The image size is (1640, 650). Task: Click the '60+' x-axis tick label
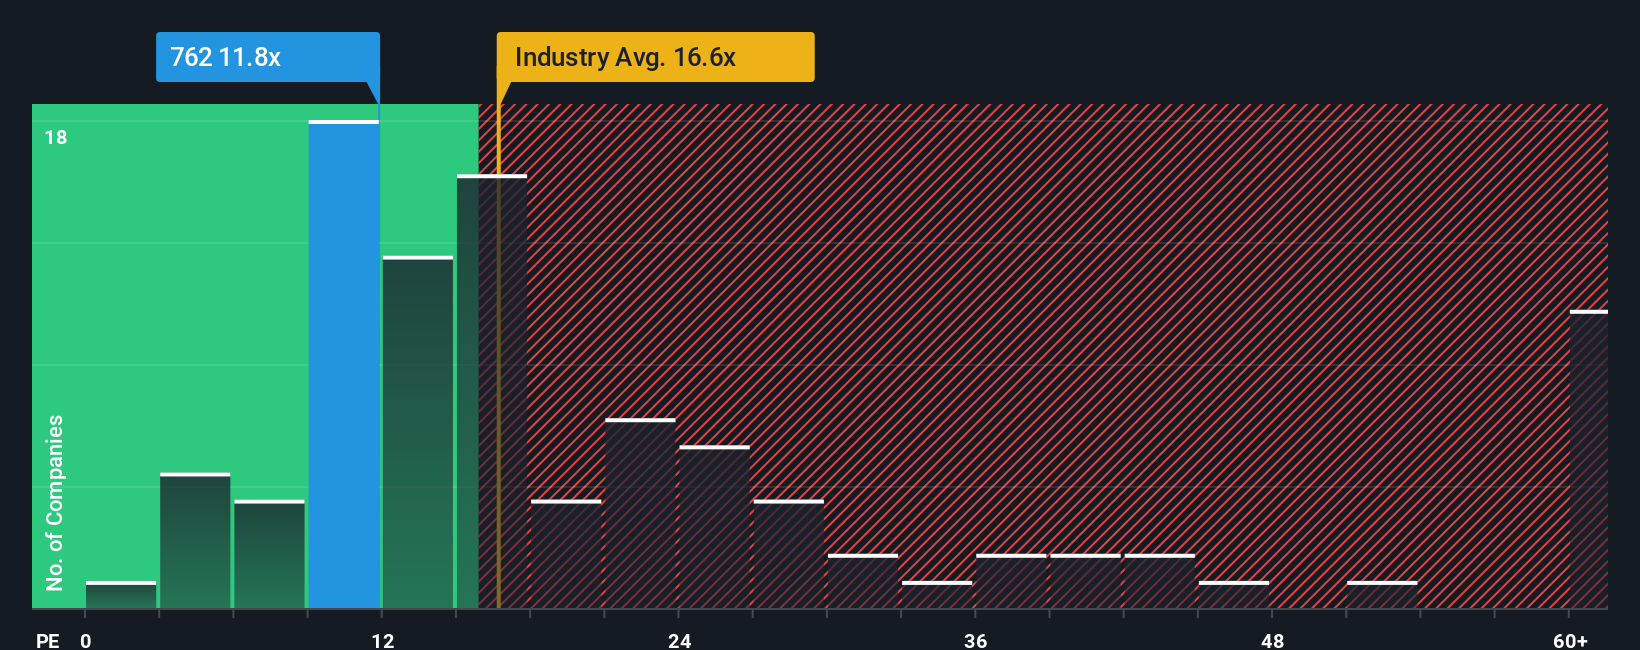tap(1571, 640)
